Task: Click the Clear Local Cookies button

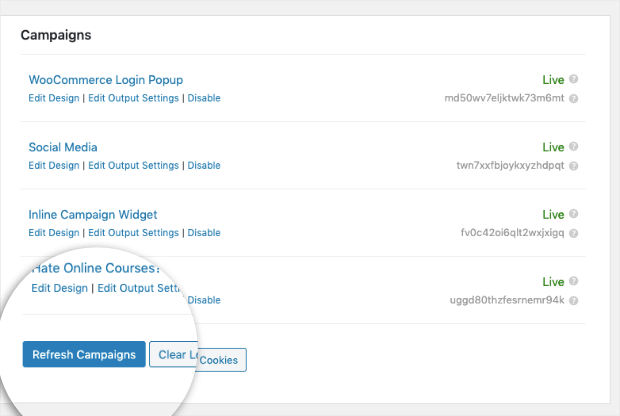Action: point(198,357)
